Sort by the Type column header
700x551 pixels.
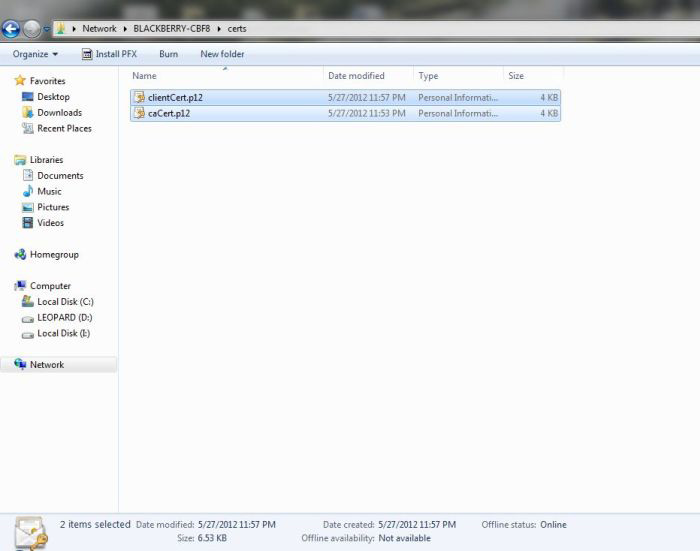428,76
